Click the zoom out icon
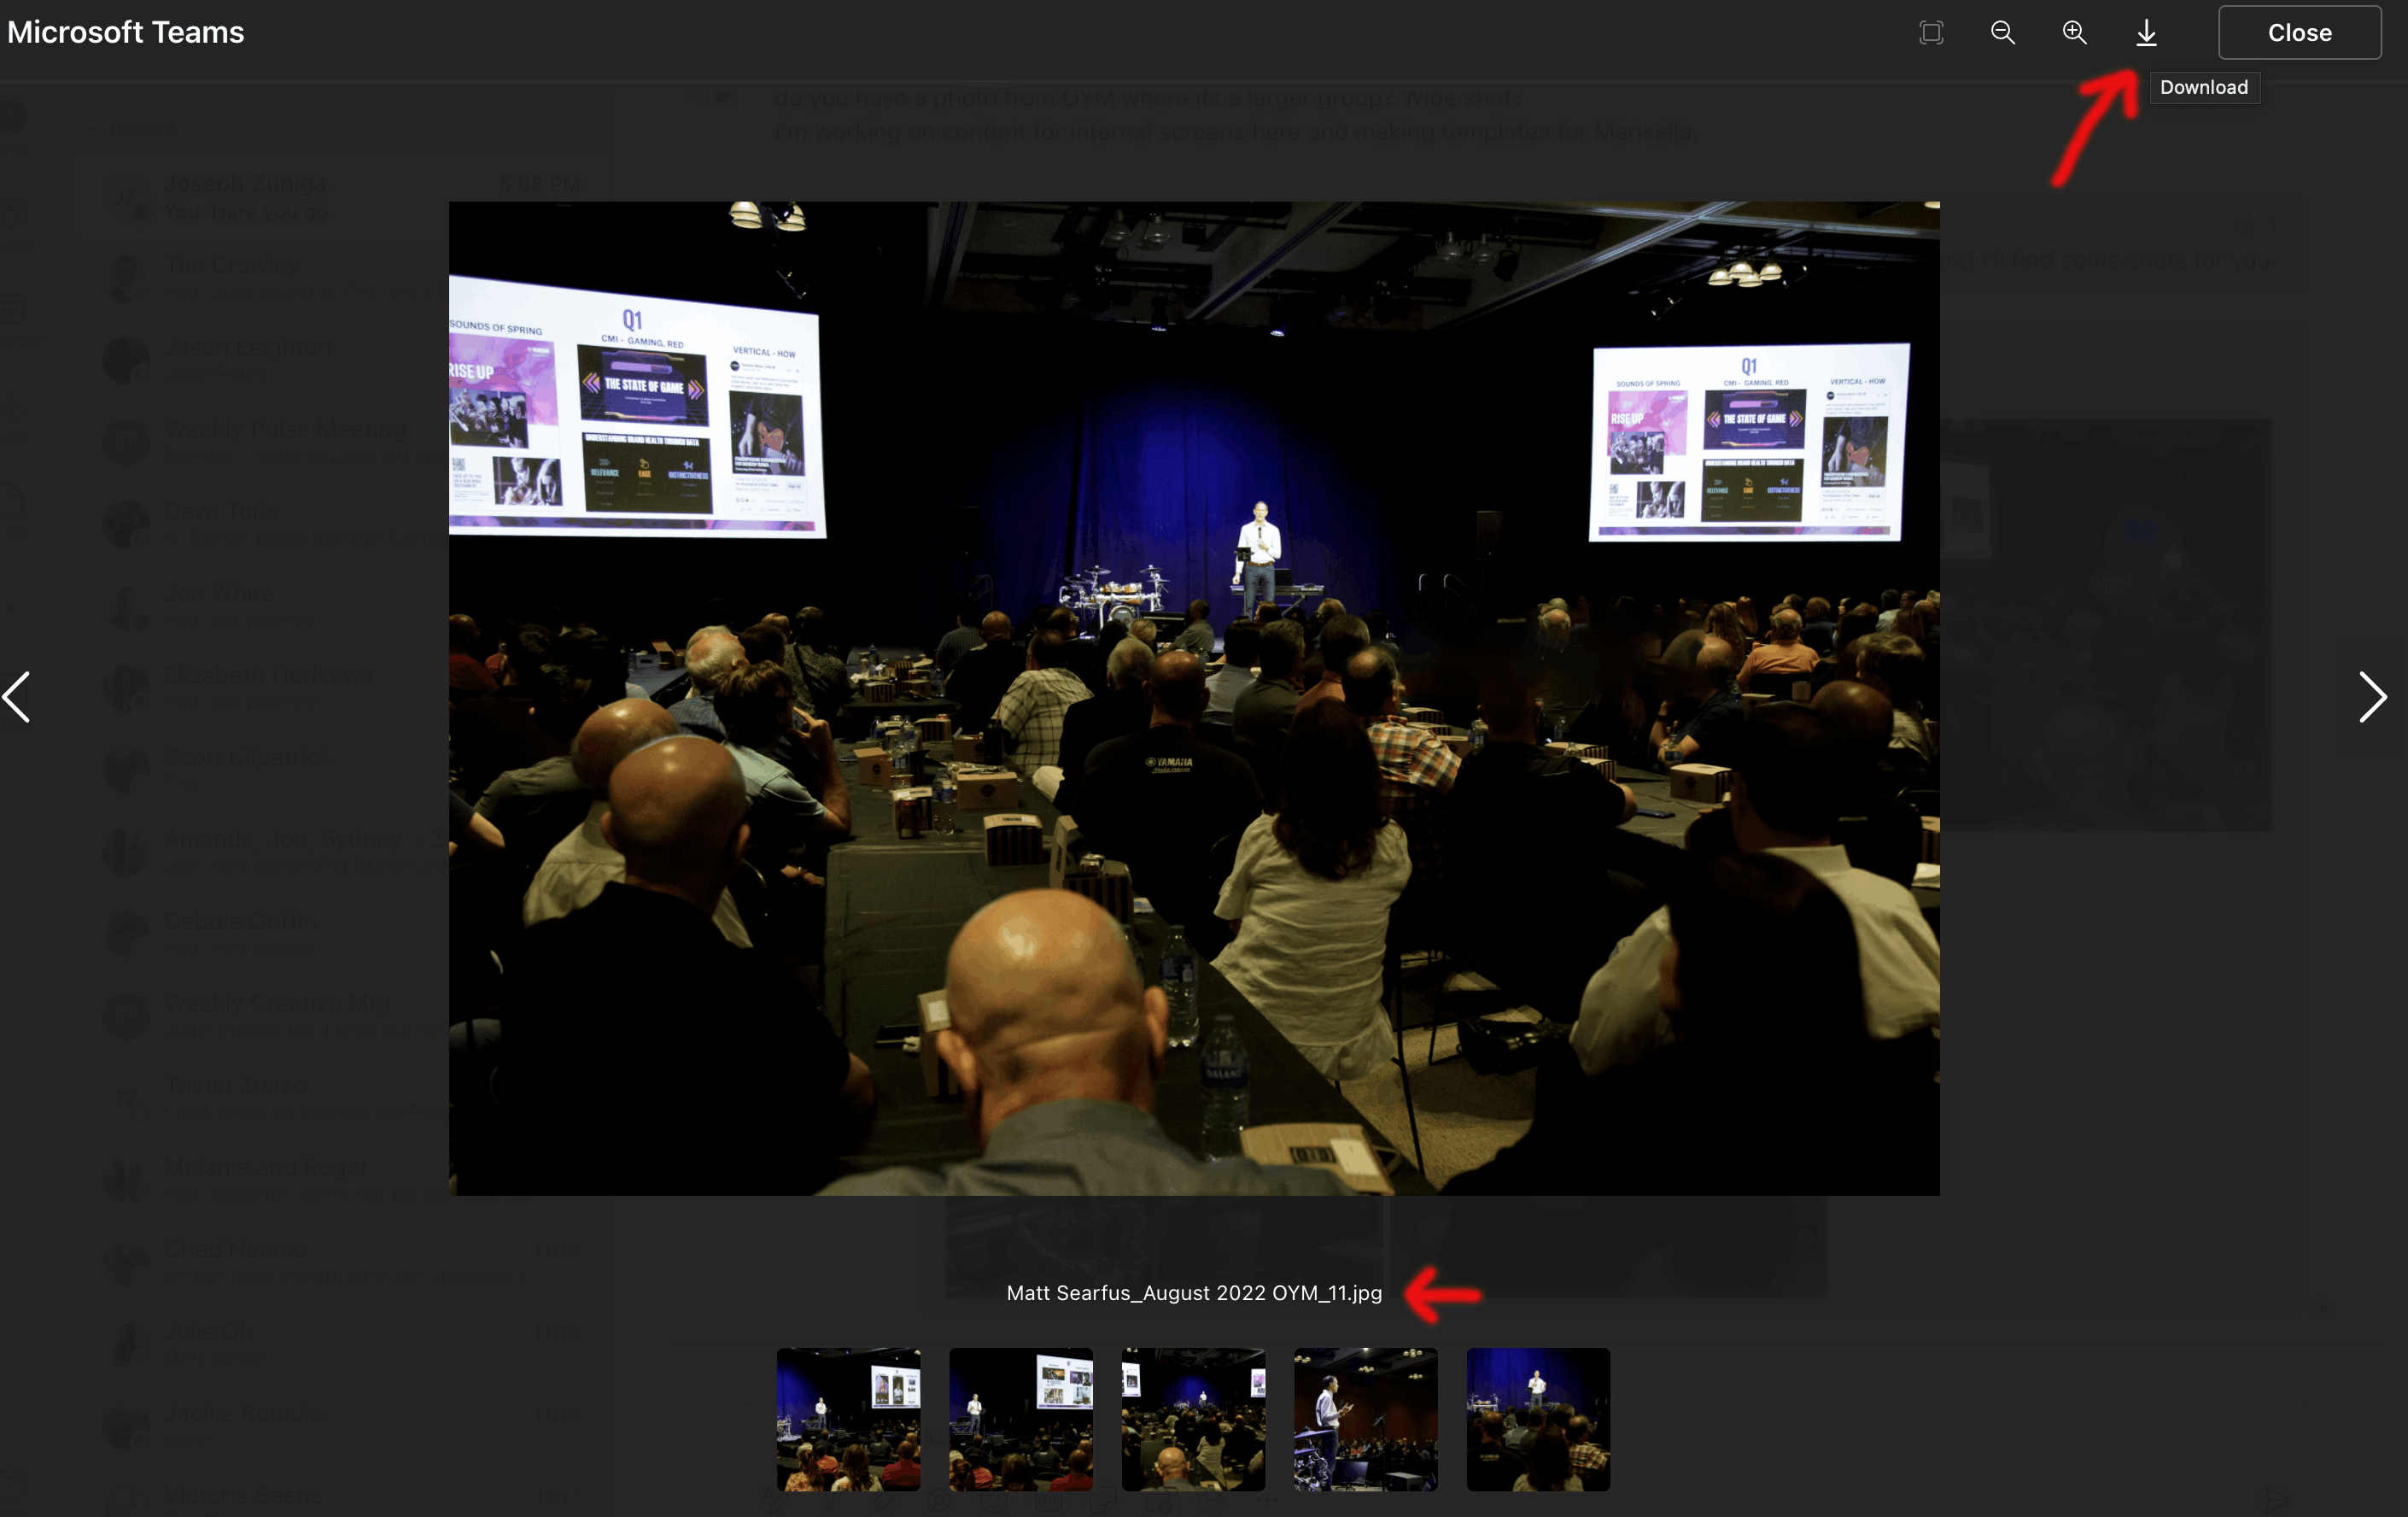 (2003, 32)
